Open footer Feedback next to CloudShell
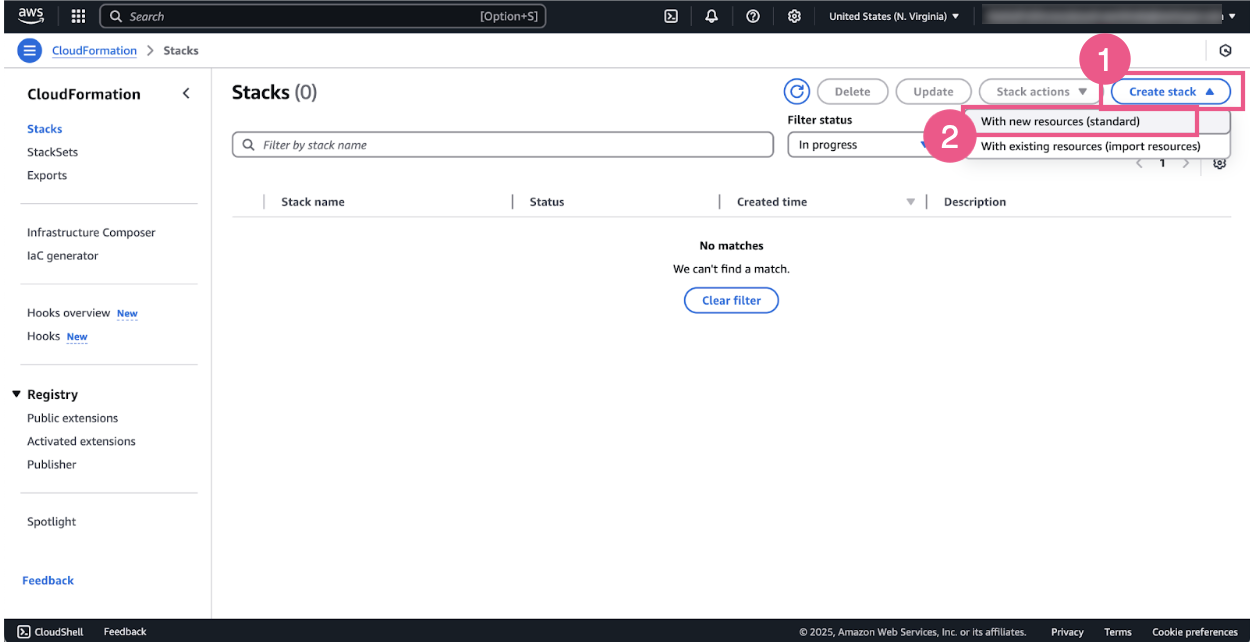Viewport: 1250px width, 642px height. (125, 632)
